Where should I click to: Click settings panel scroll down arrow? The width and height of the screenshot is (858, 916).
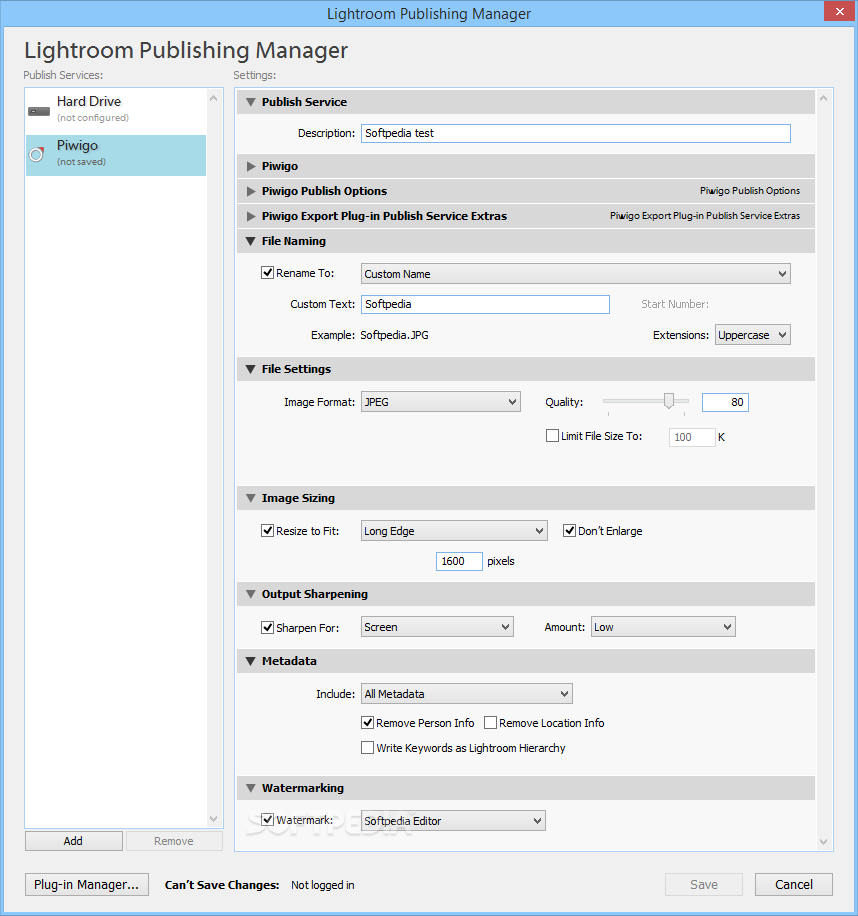point(824,842)
